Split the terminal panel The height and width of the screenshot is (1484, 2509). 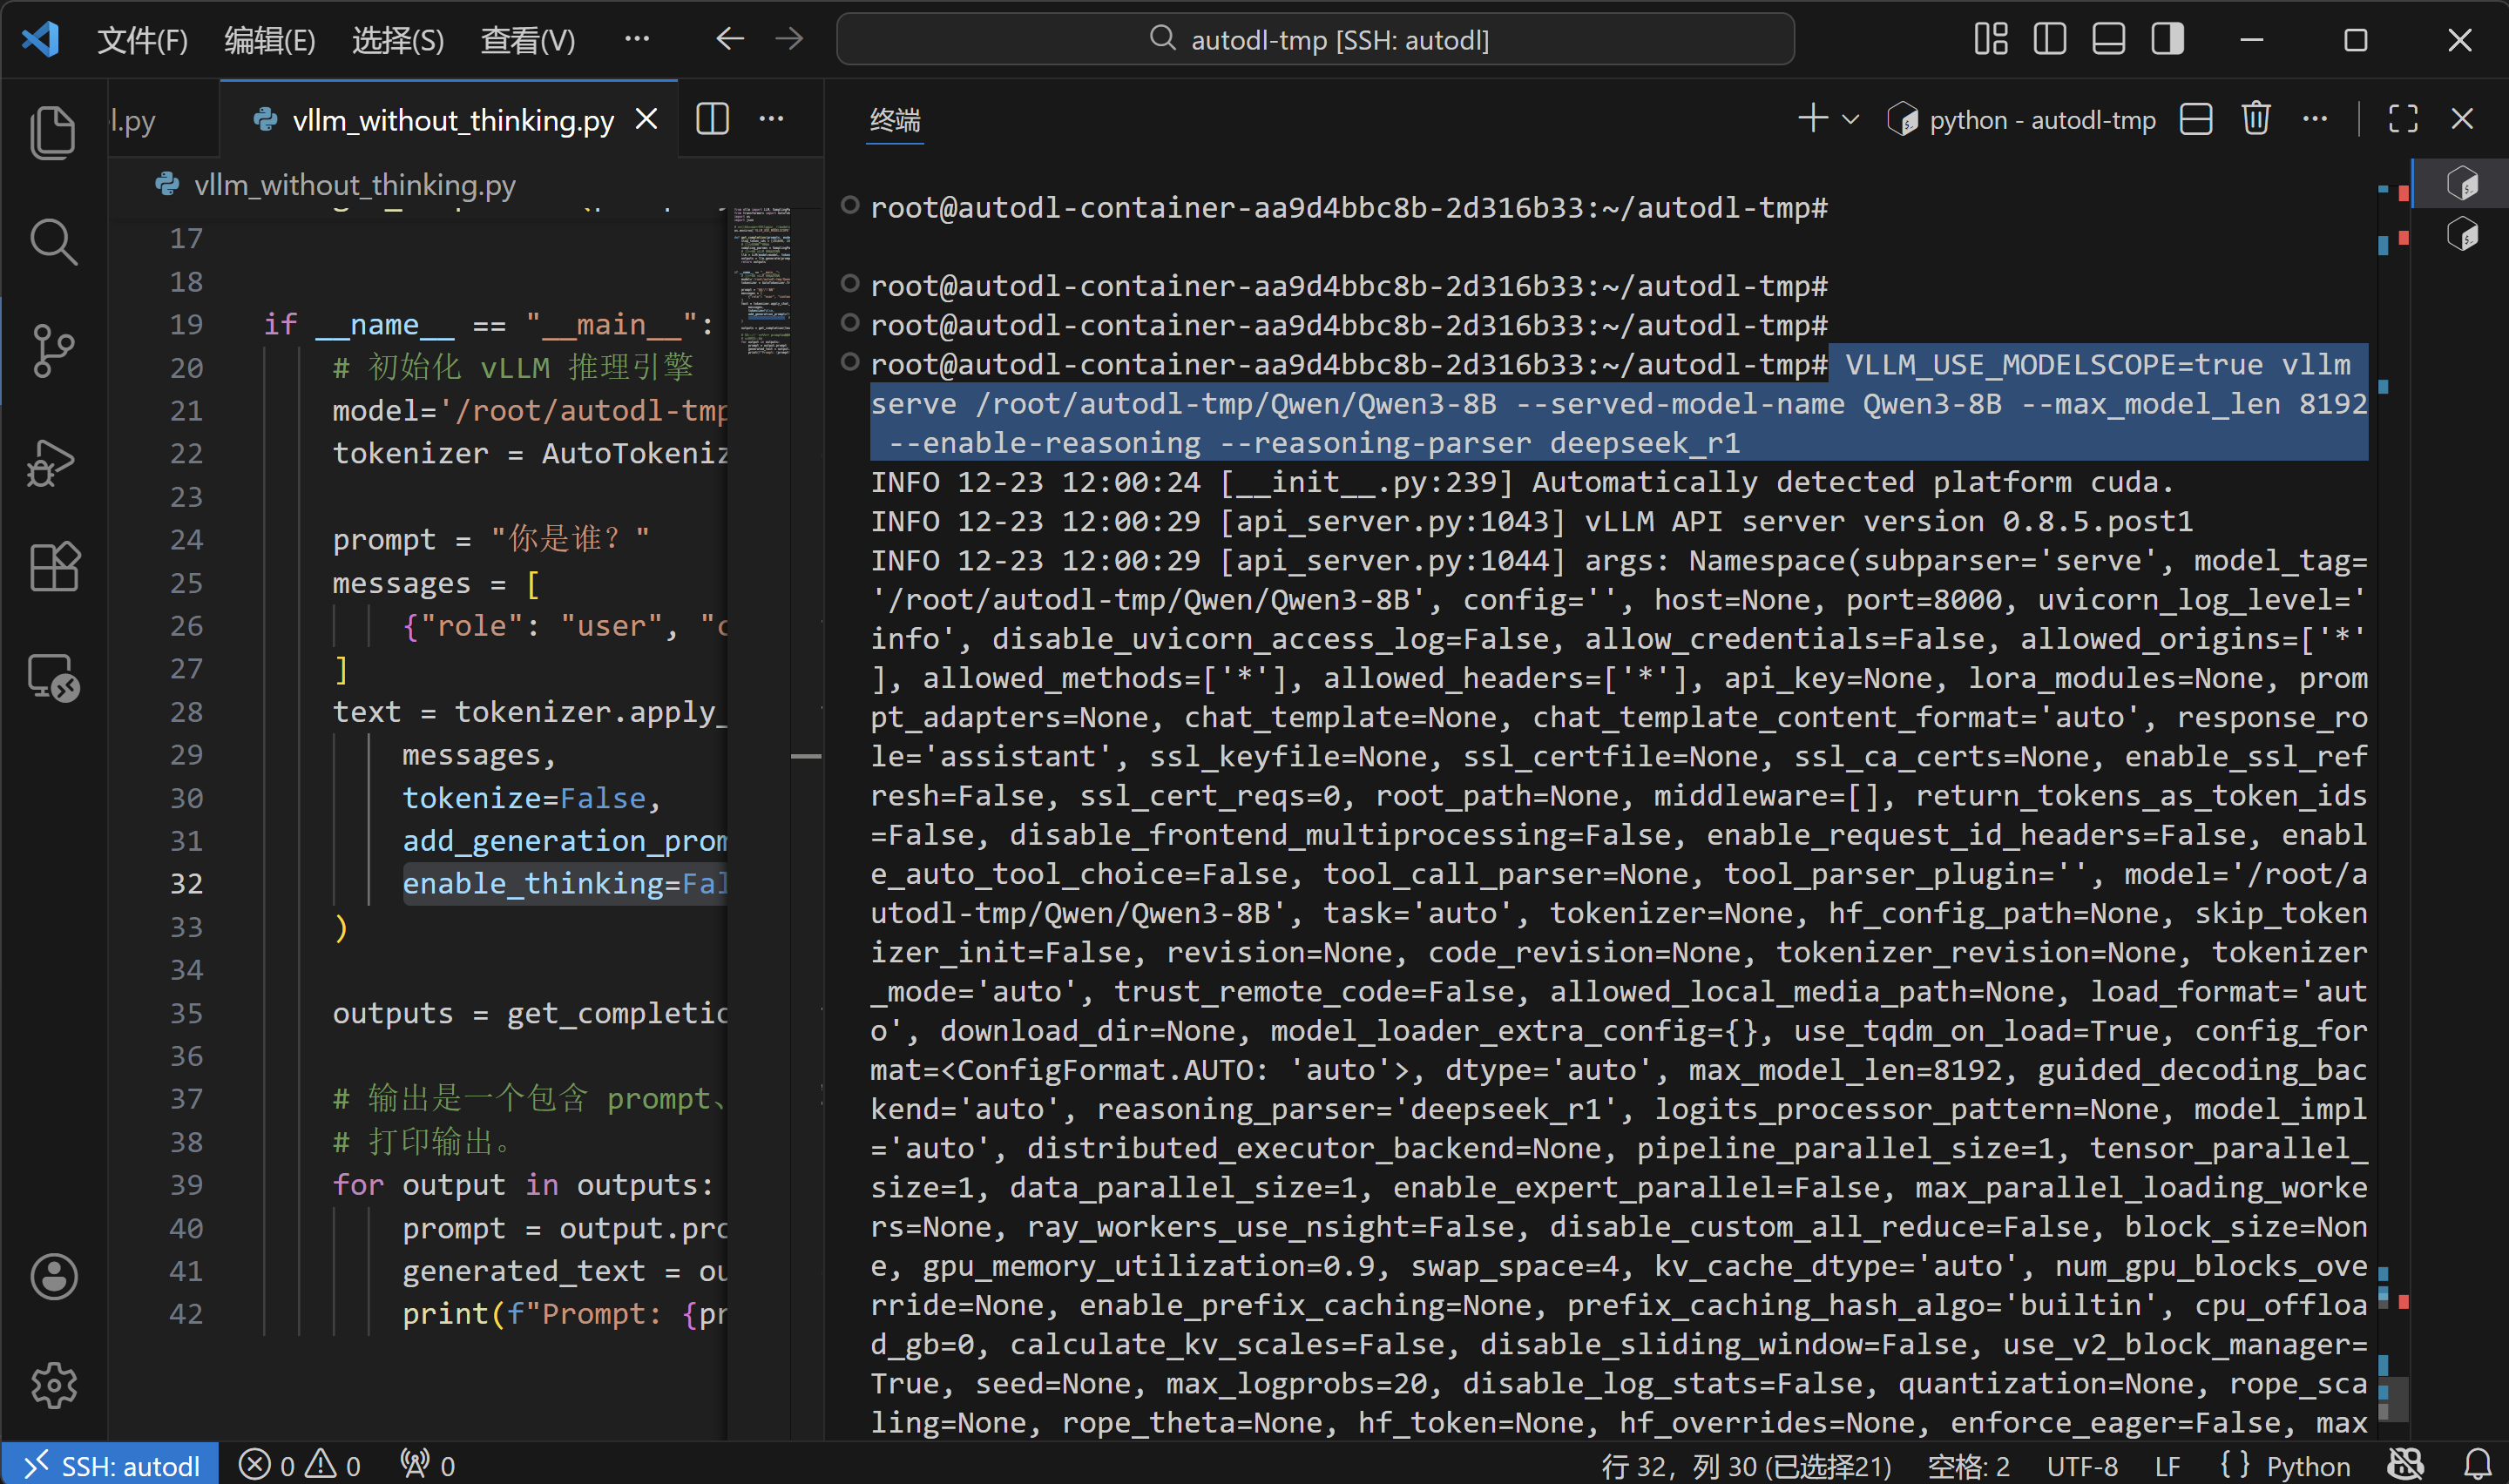coord(2195,119)
